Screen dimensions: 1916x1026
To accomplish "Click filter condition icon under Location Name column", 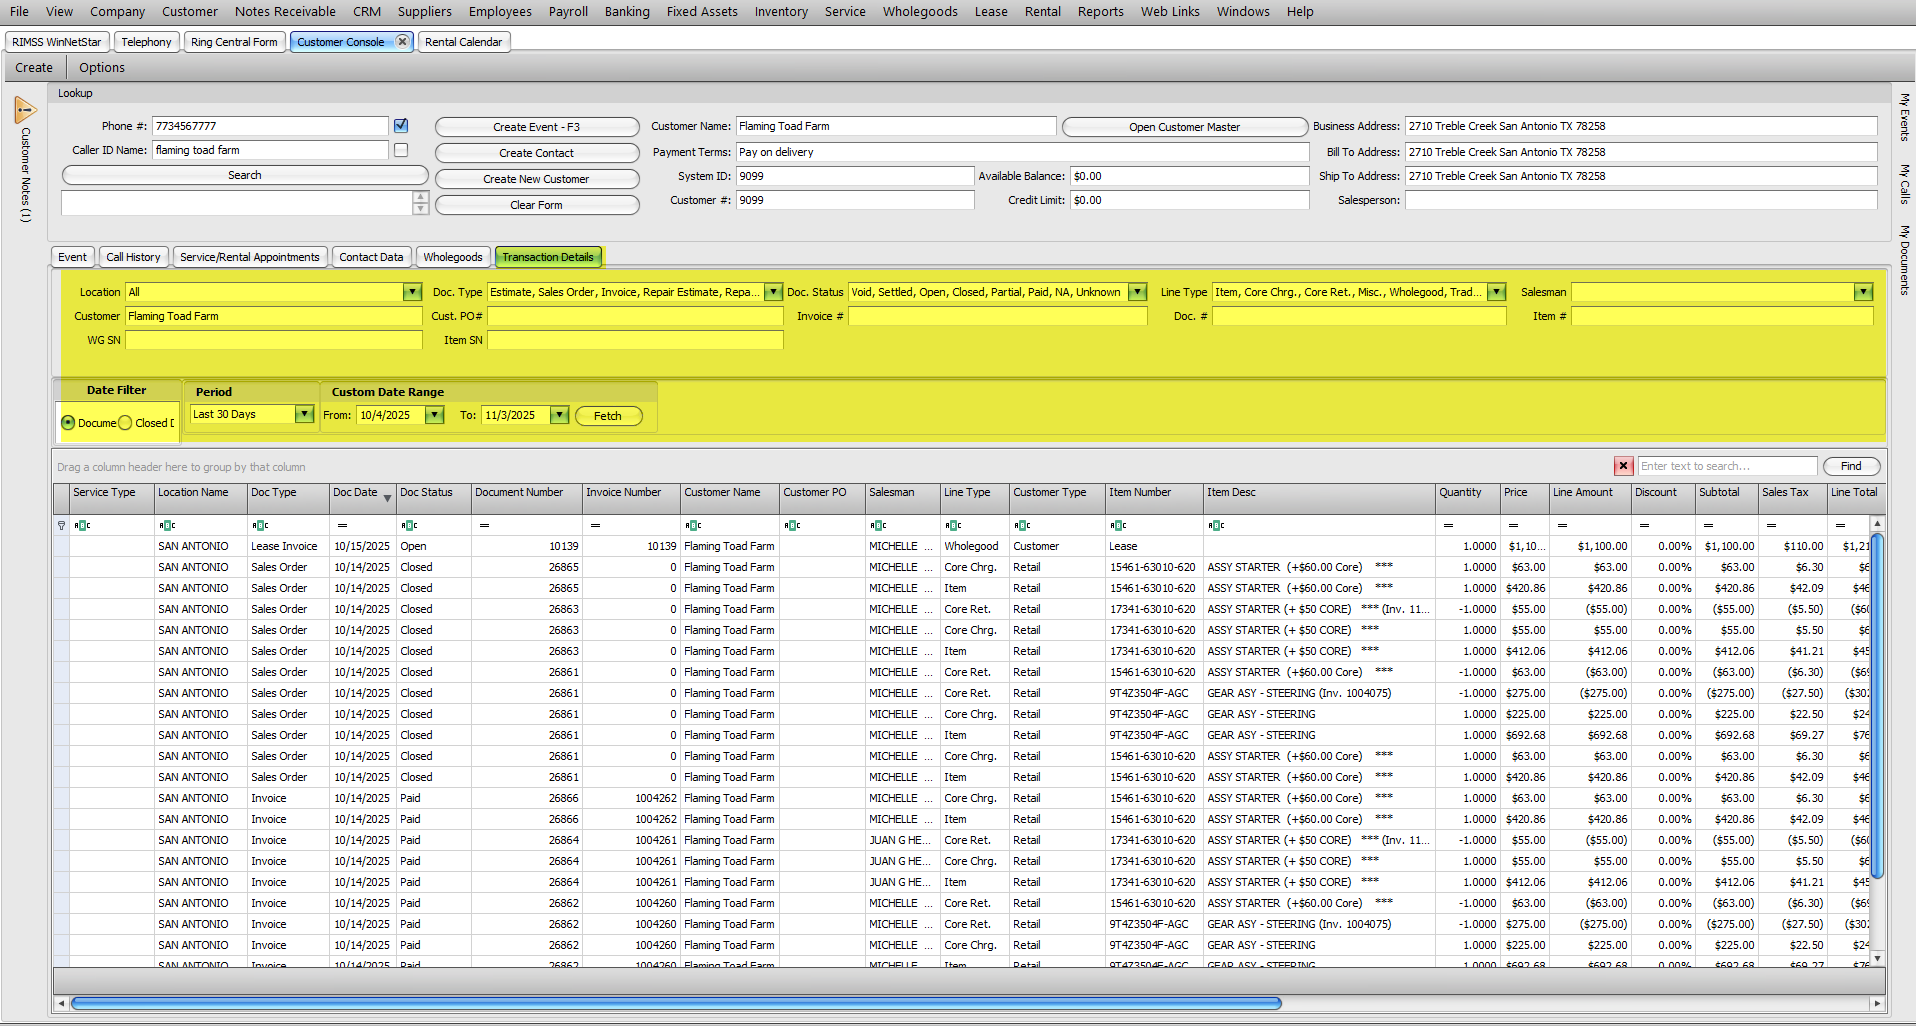I will pyautogui.click(x=167, y=525).
